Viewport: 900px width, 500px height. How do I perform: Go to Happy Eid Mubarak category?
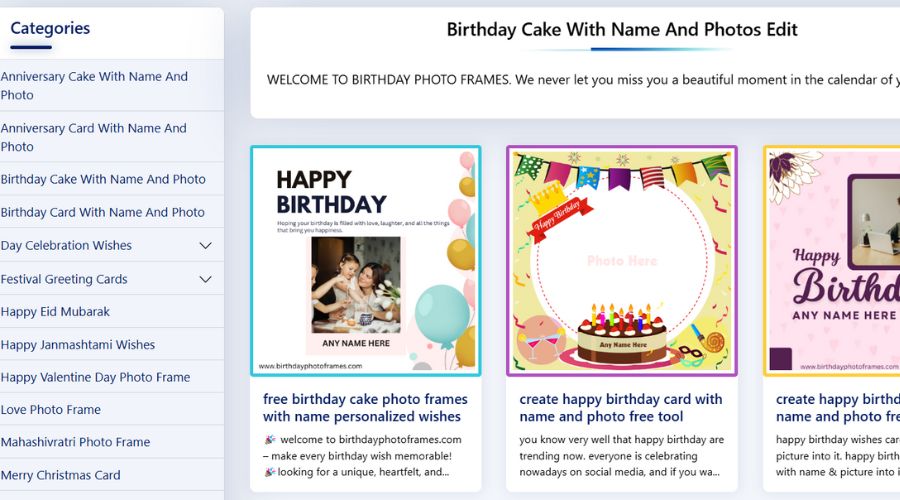55,312
